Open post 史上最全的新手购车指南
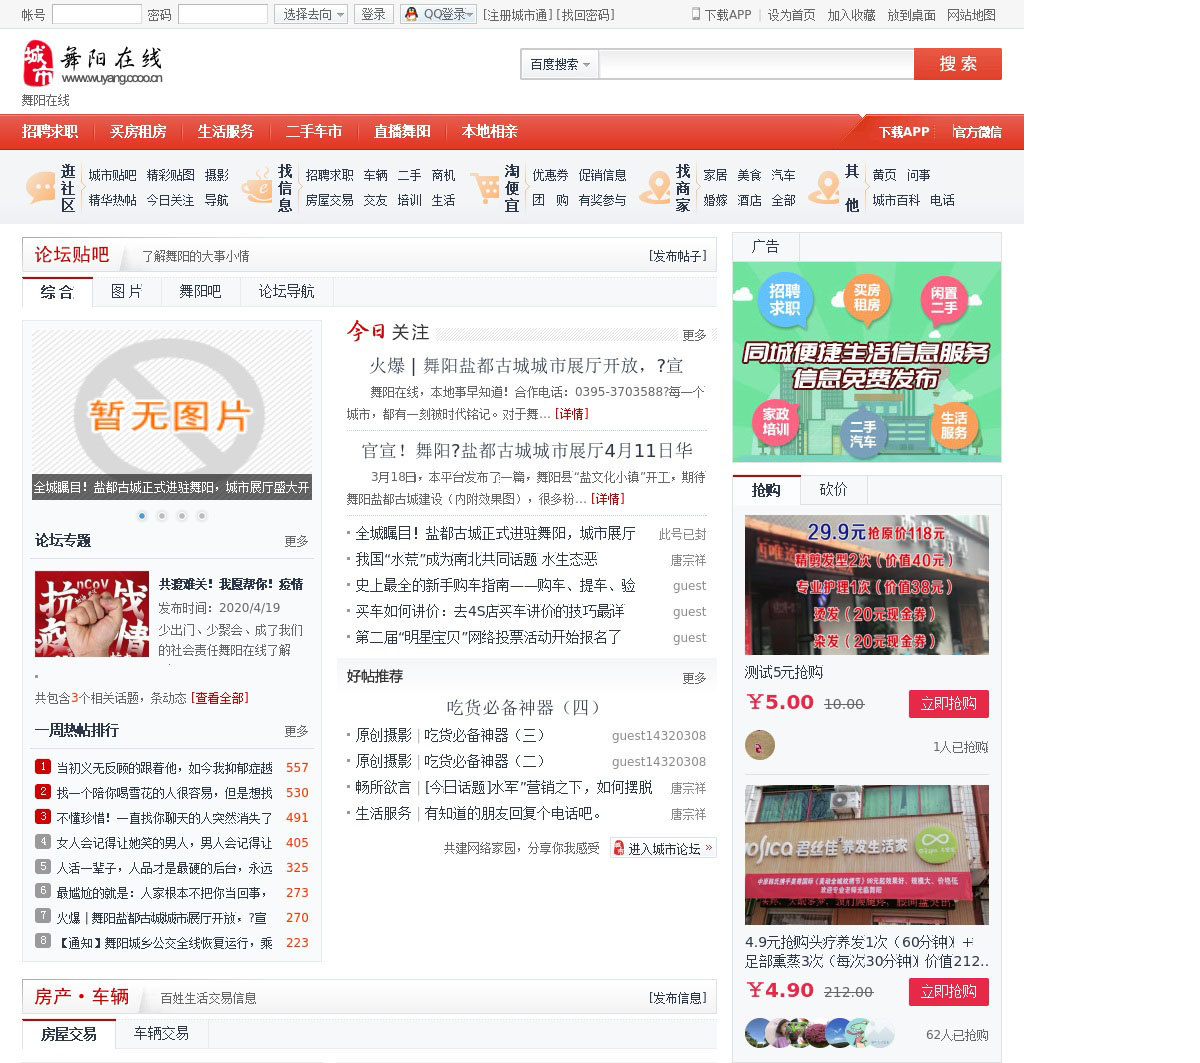The width and height of the screenshot is (1200, 1063). click(495, 586)
